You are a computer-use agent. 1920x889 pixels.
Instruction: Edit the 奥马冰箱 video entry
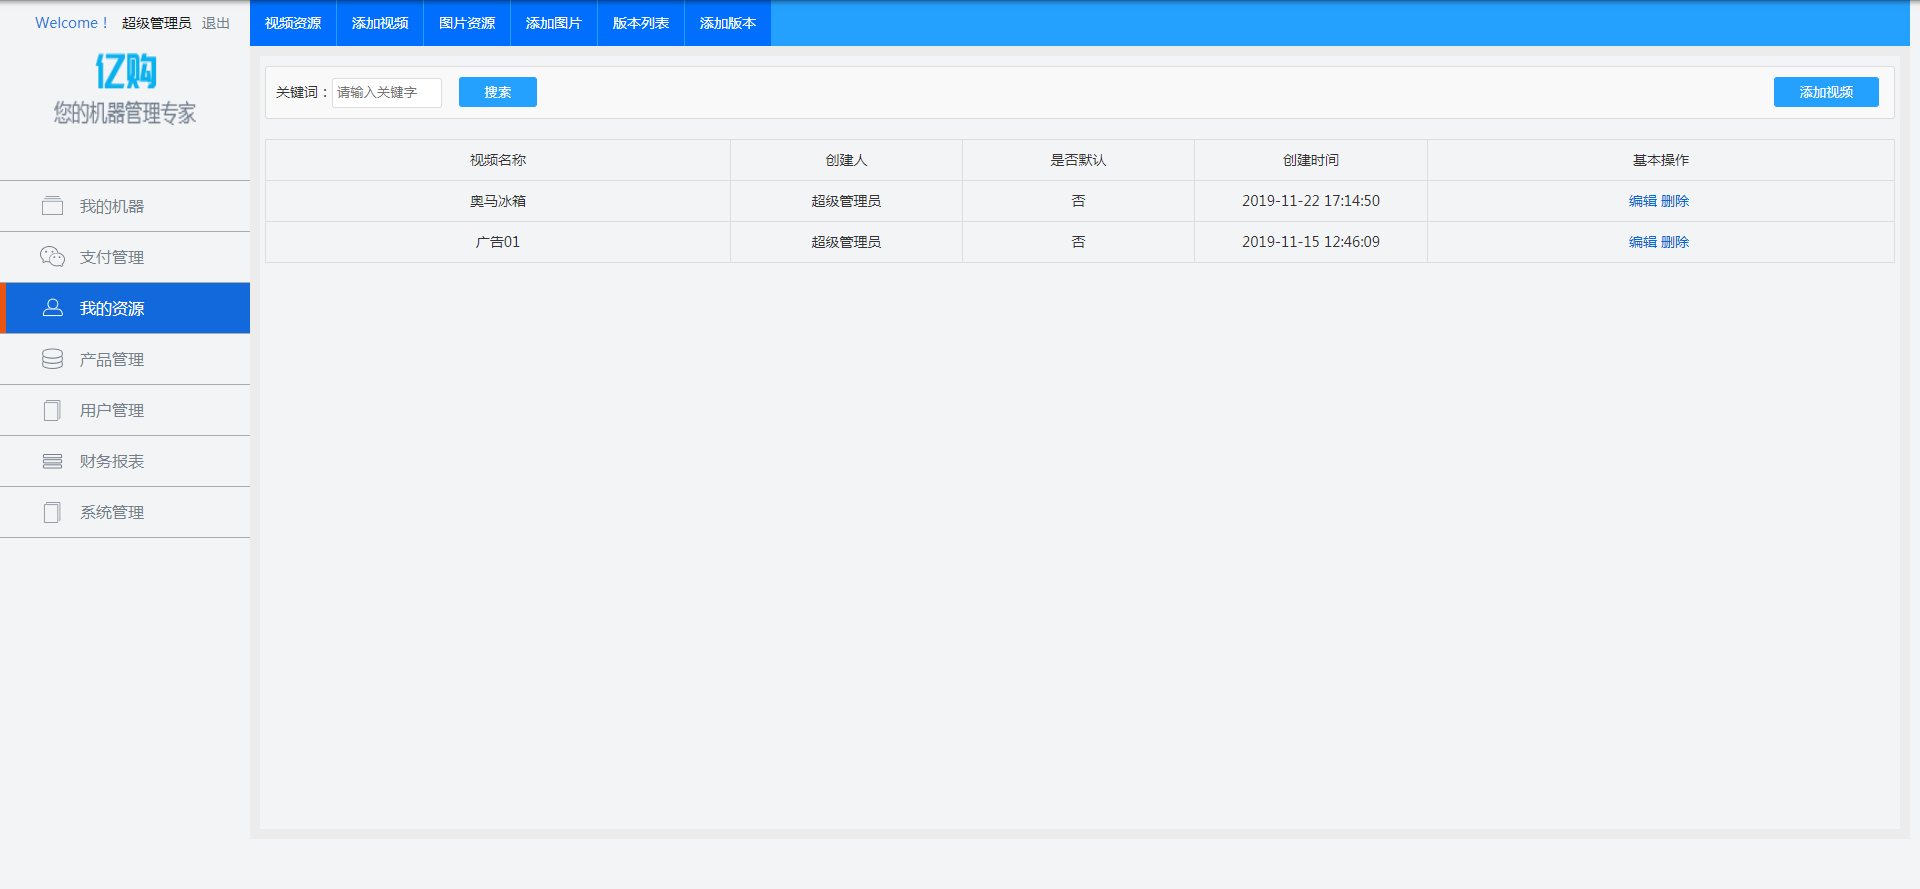click(x=1642, y=201)
